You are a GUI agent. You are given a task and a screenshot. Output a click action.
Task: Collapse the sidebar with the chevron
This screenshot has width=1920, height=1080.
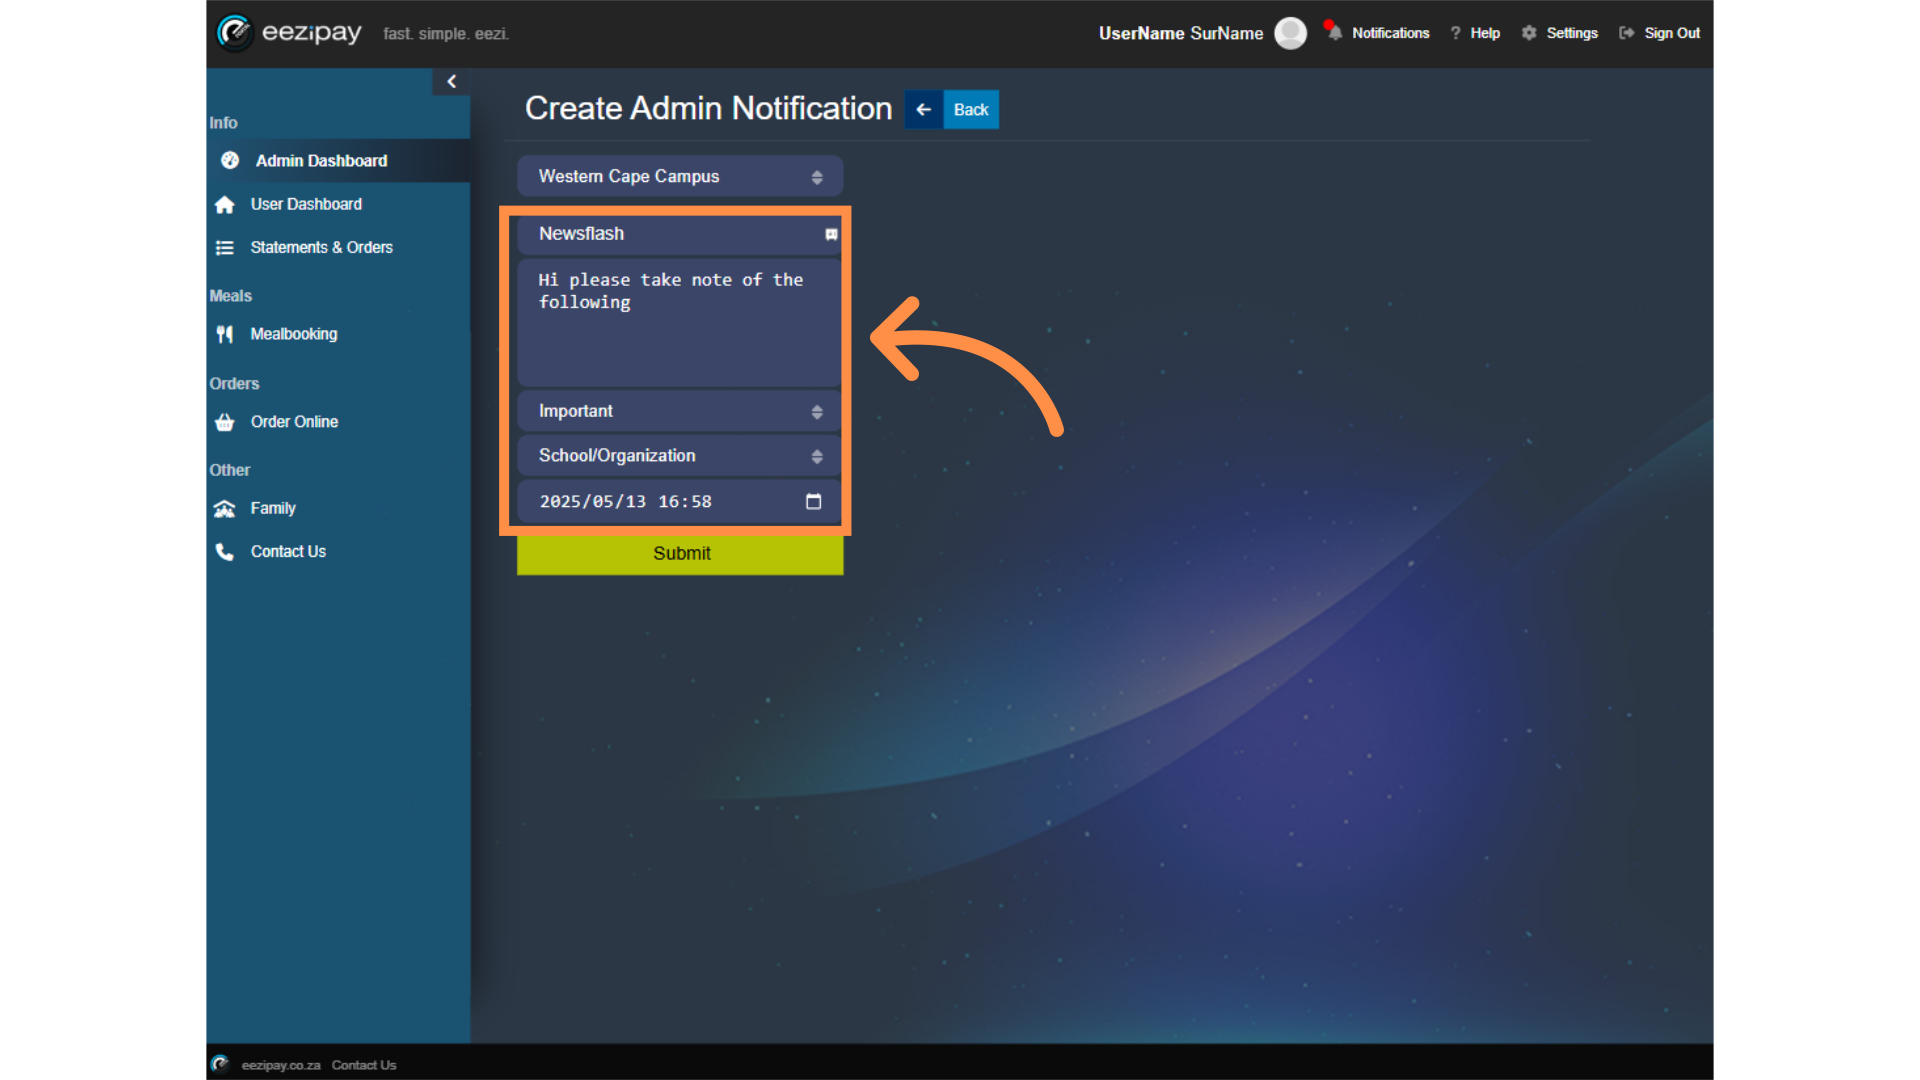(451, 81)
